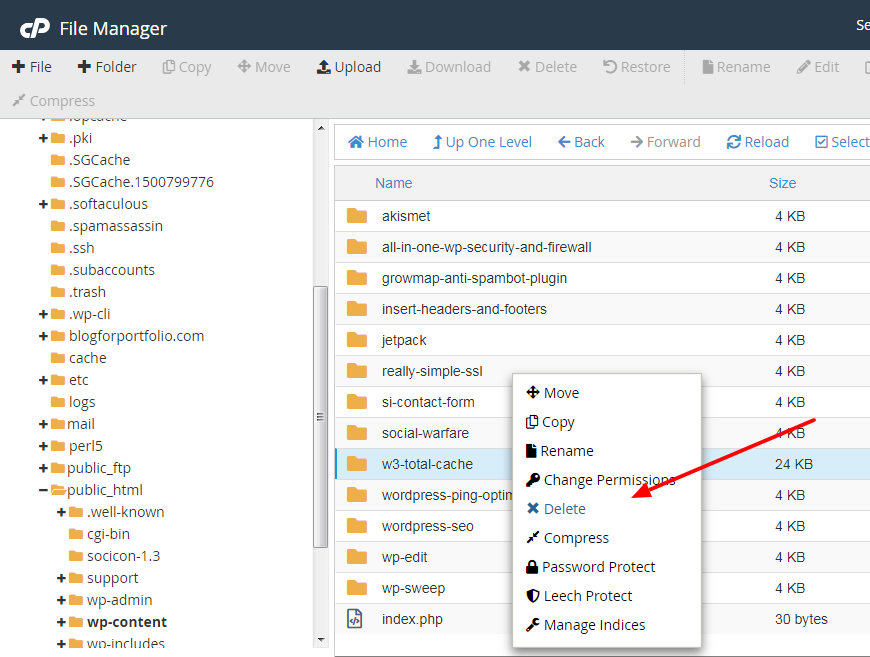The image size is (870, 657).
Task: Select the wordpress-seo folder icon
Action: pos(357,526)
